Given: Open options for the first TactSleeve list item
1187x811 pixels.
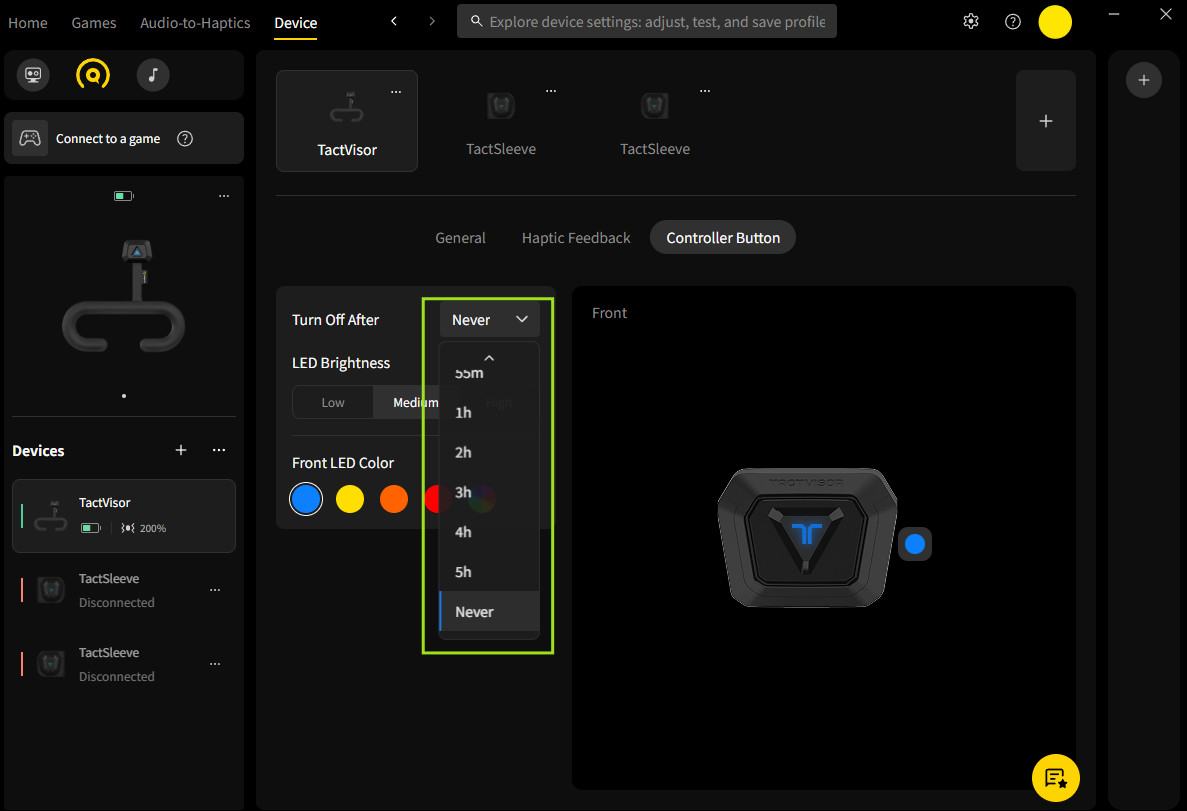Looking at the screenshot, I should point(215,590).
